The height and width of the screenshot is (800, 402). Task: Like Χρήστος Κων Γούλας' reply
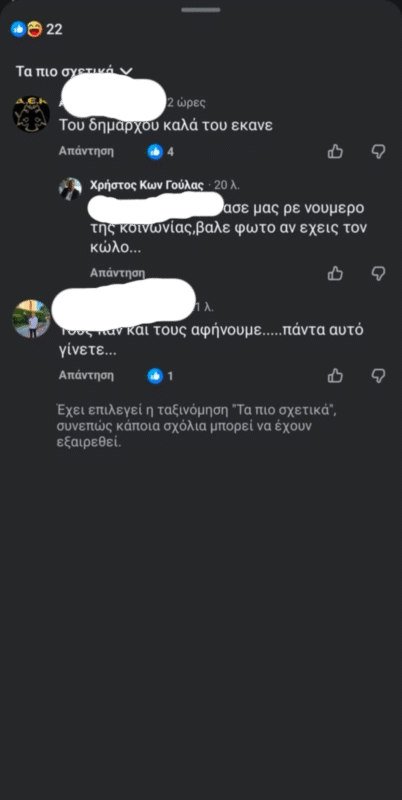pos(335,273)
